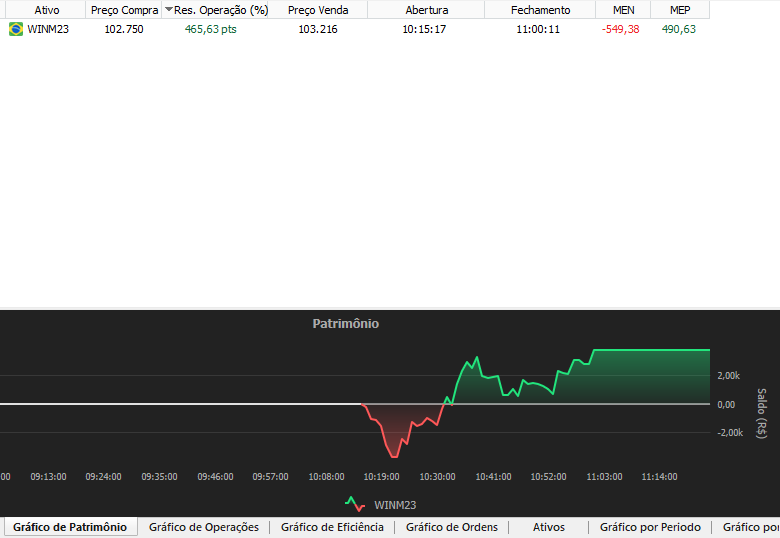Image resolution: width=780 pixels, height=538 pixels.
Task: Click the WINM23 legend label
Action: [x=395, y=505]
